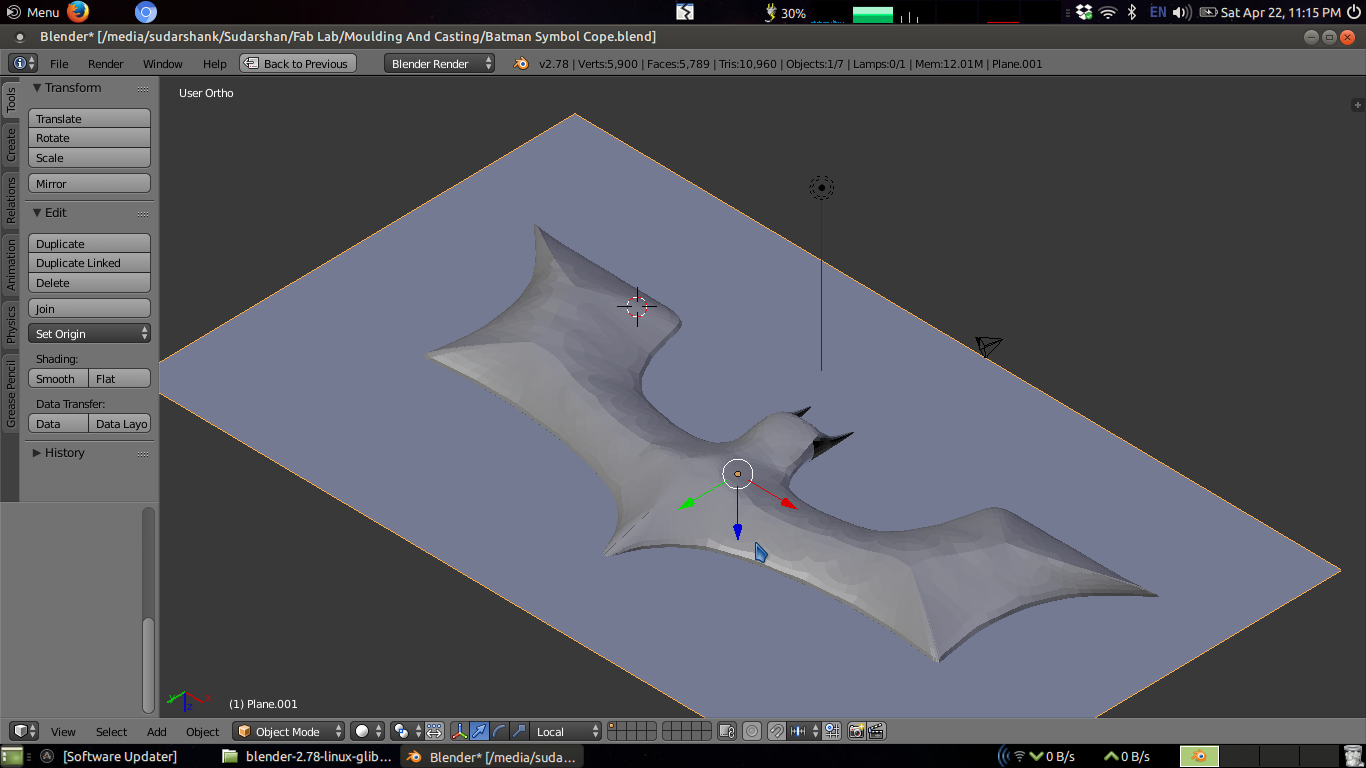Image resolution: width=1366 pixels, height=768 pixels.
Task: Open the editor type selector in the 3D view header
Action: [24, 732]
